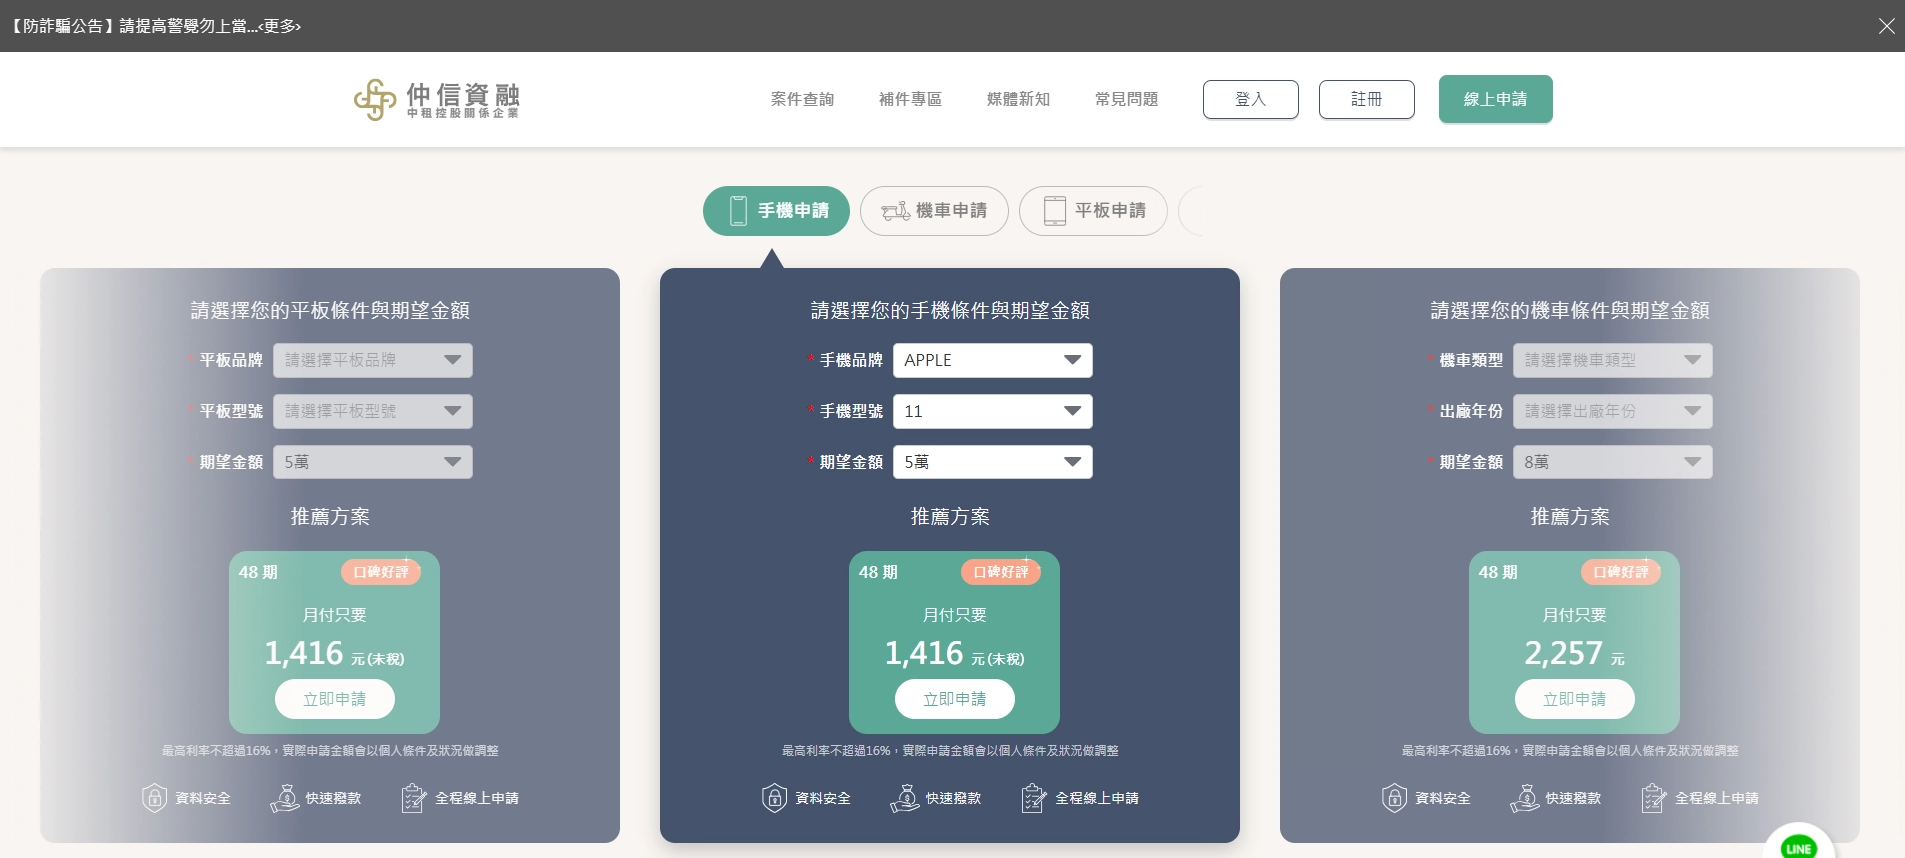Click 立即申請 in the scooter 2,257 plan card
The image size is (1905, 858).
(1574, 699)
